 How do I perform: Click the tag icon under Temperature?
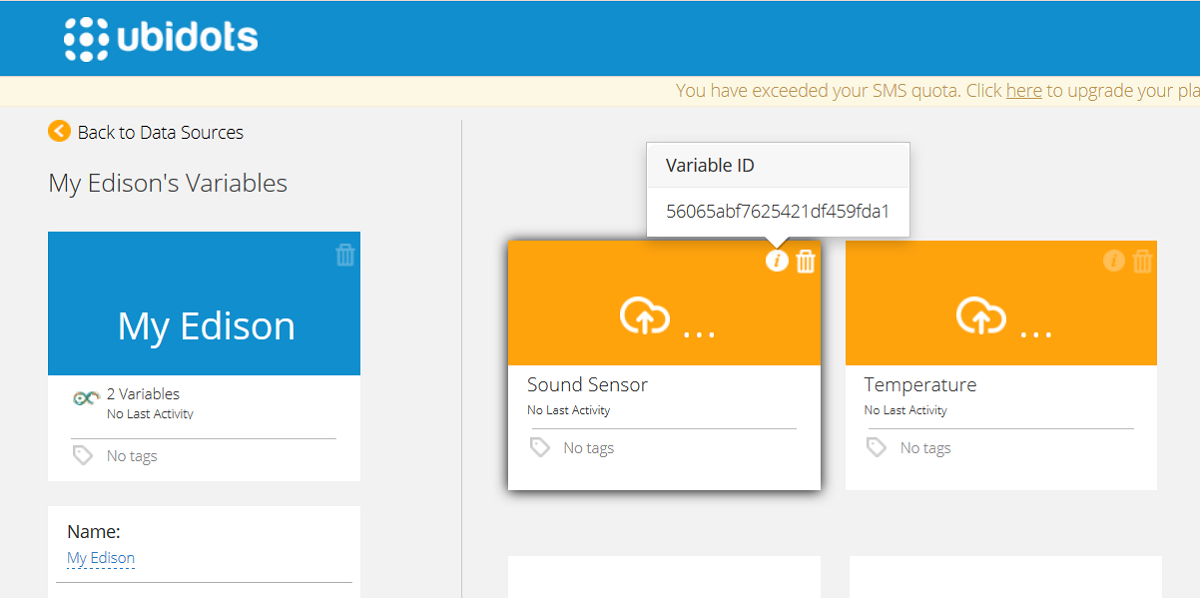coord(876,447)
